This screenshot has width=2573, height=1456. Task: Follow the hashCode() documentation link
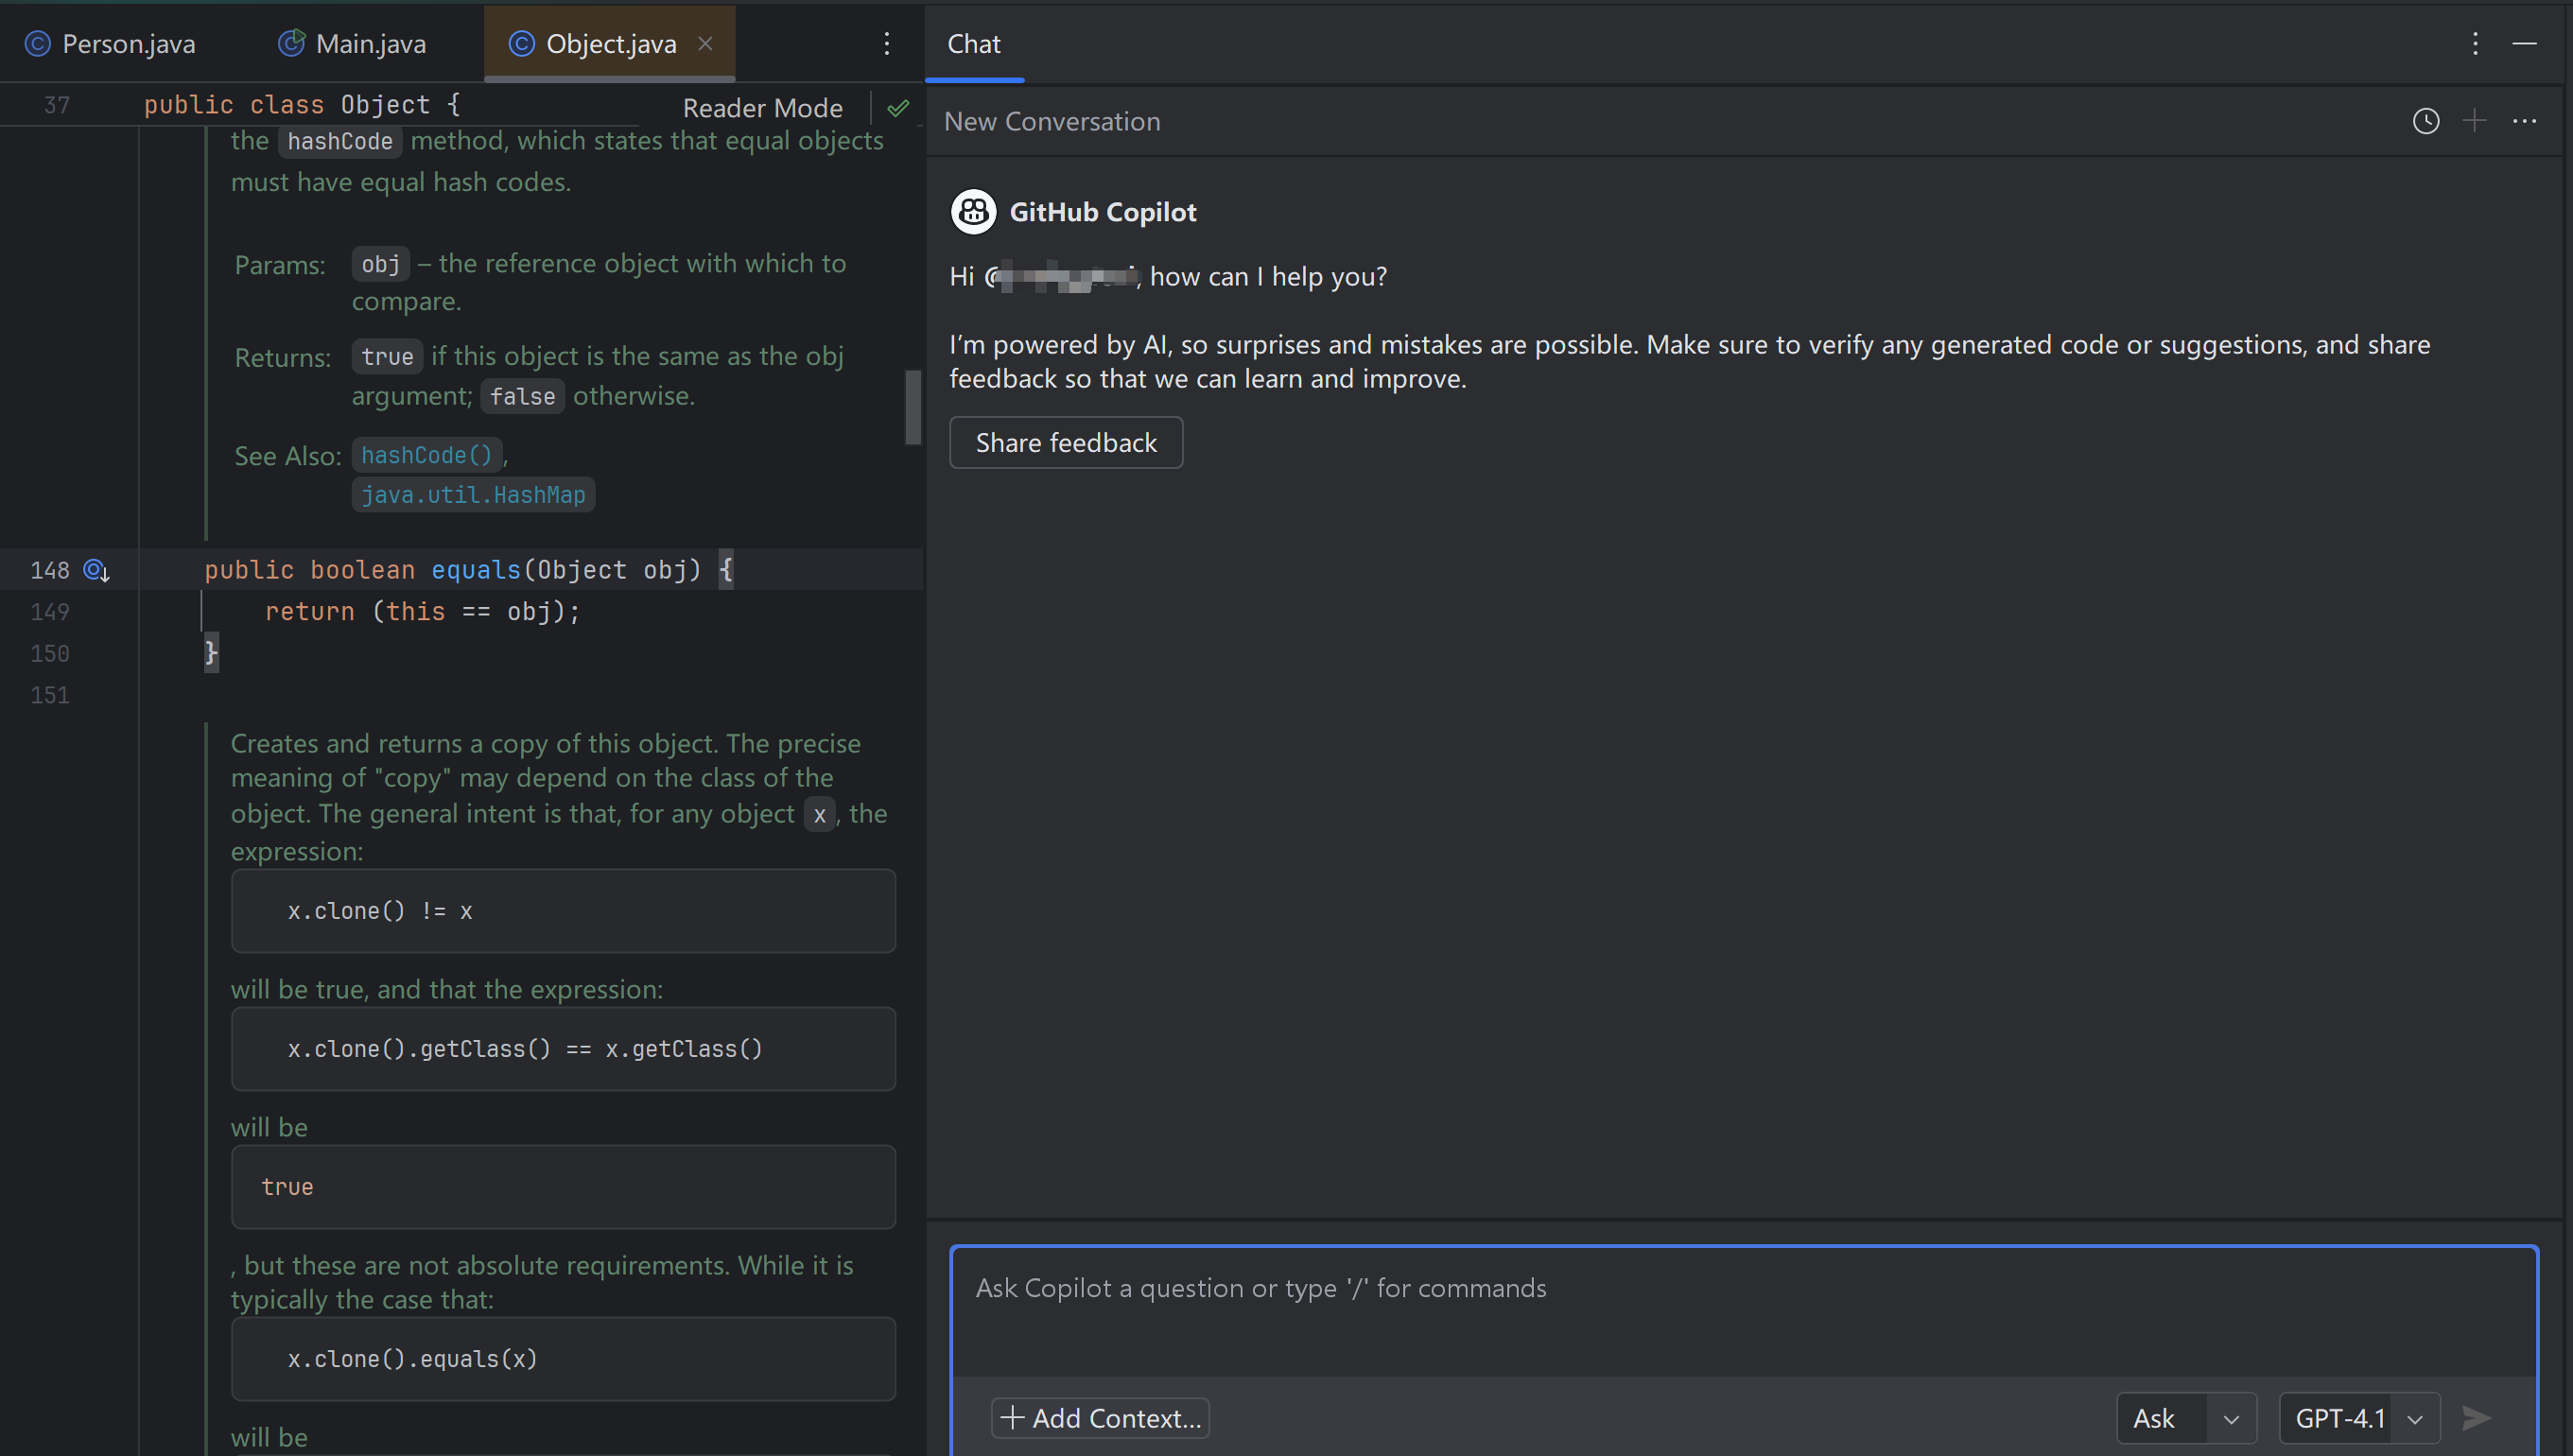click(x=427, y=455)
